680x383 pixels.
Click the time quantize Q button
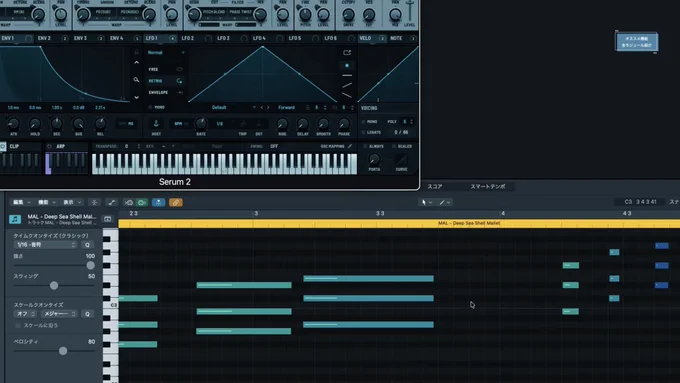pos(87,245)
